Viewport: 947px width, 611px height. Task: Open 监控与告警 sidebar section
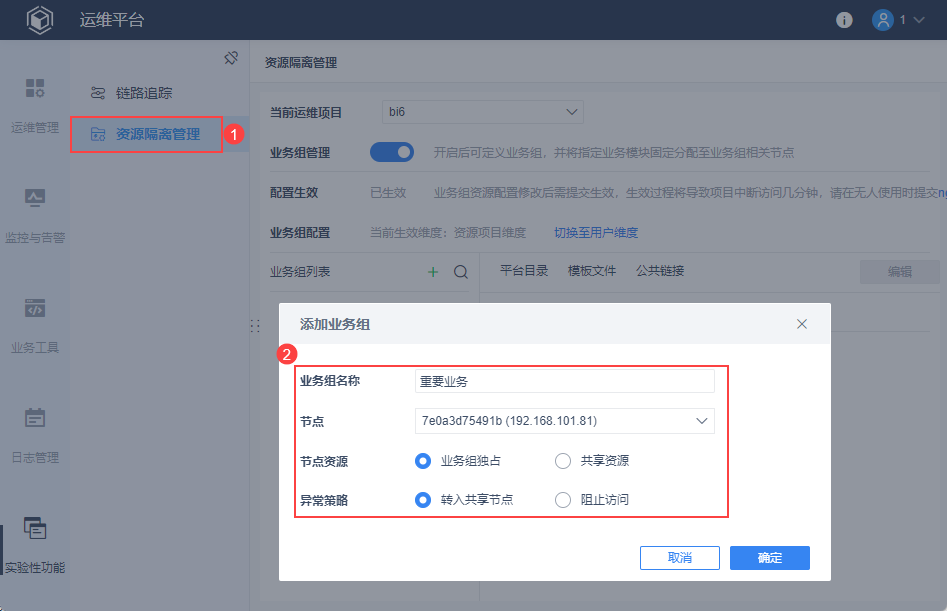tap(35, 216)
